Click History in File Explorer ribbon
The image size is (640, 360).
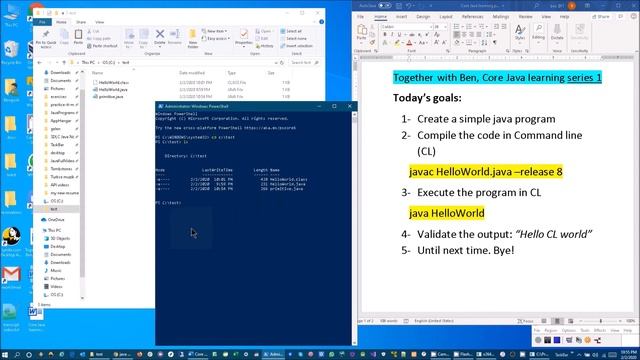pos(264,46)
